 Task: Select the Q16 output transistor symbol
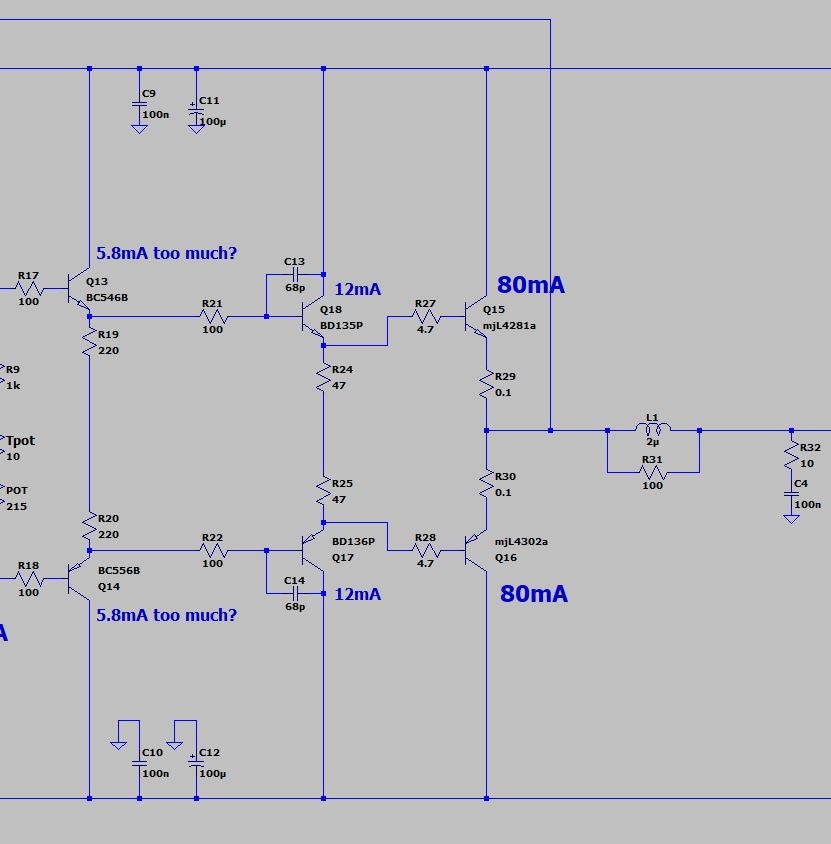pyautogui.click(x=476, y=550)
